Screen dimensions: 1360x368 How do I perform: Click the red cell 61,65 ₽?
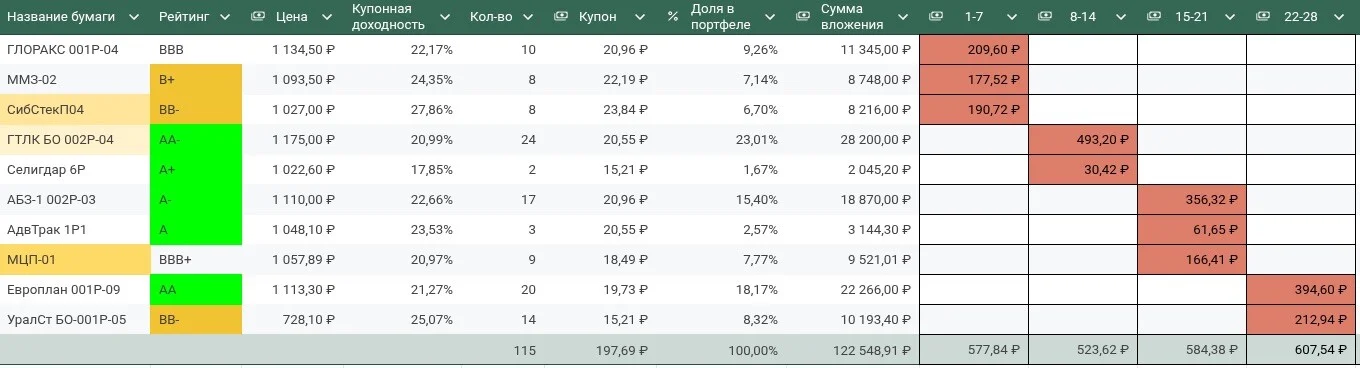point(1192,229)
